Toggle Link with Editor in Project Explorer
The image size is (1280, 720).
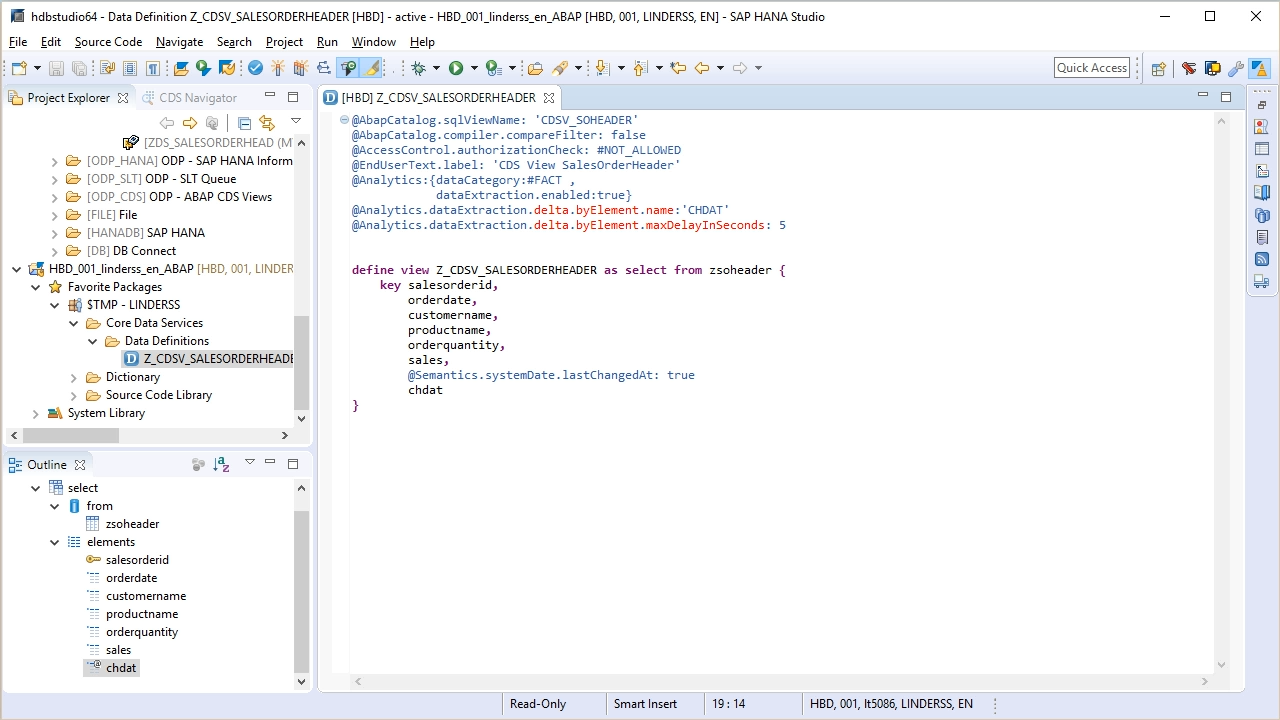pos(266,123)
